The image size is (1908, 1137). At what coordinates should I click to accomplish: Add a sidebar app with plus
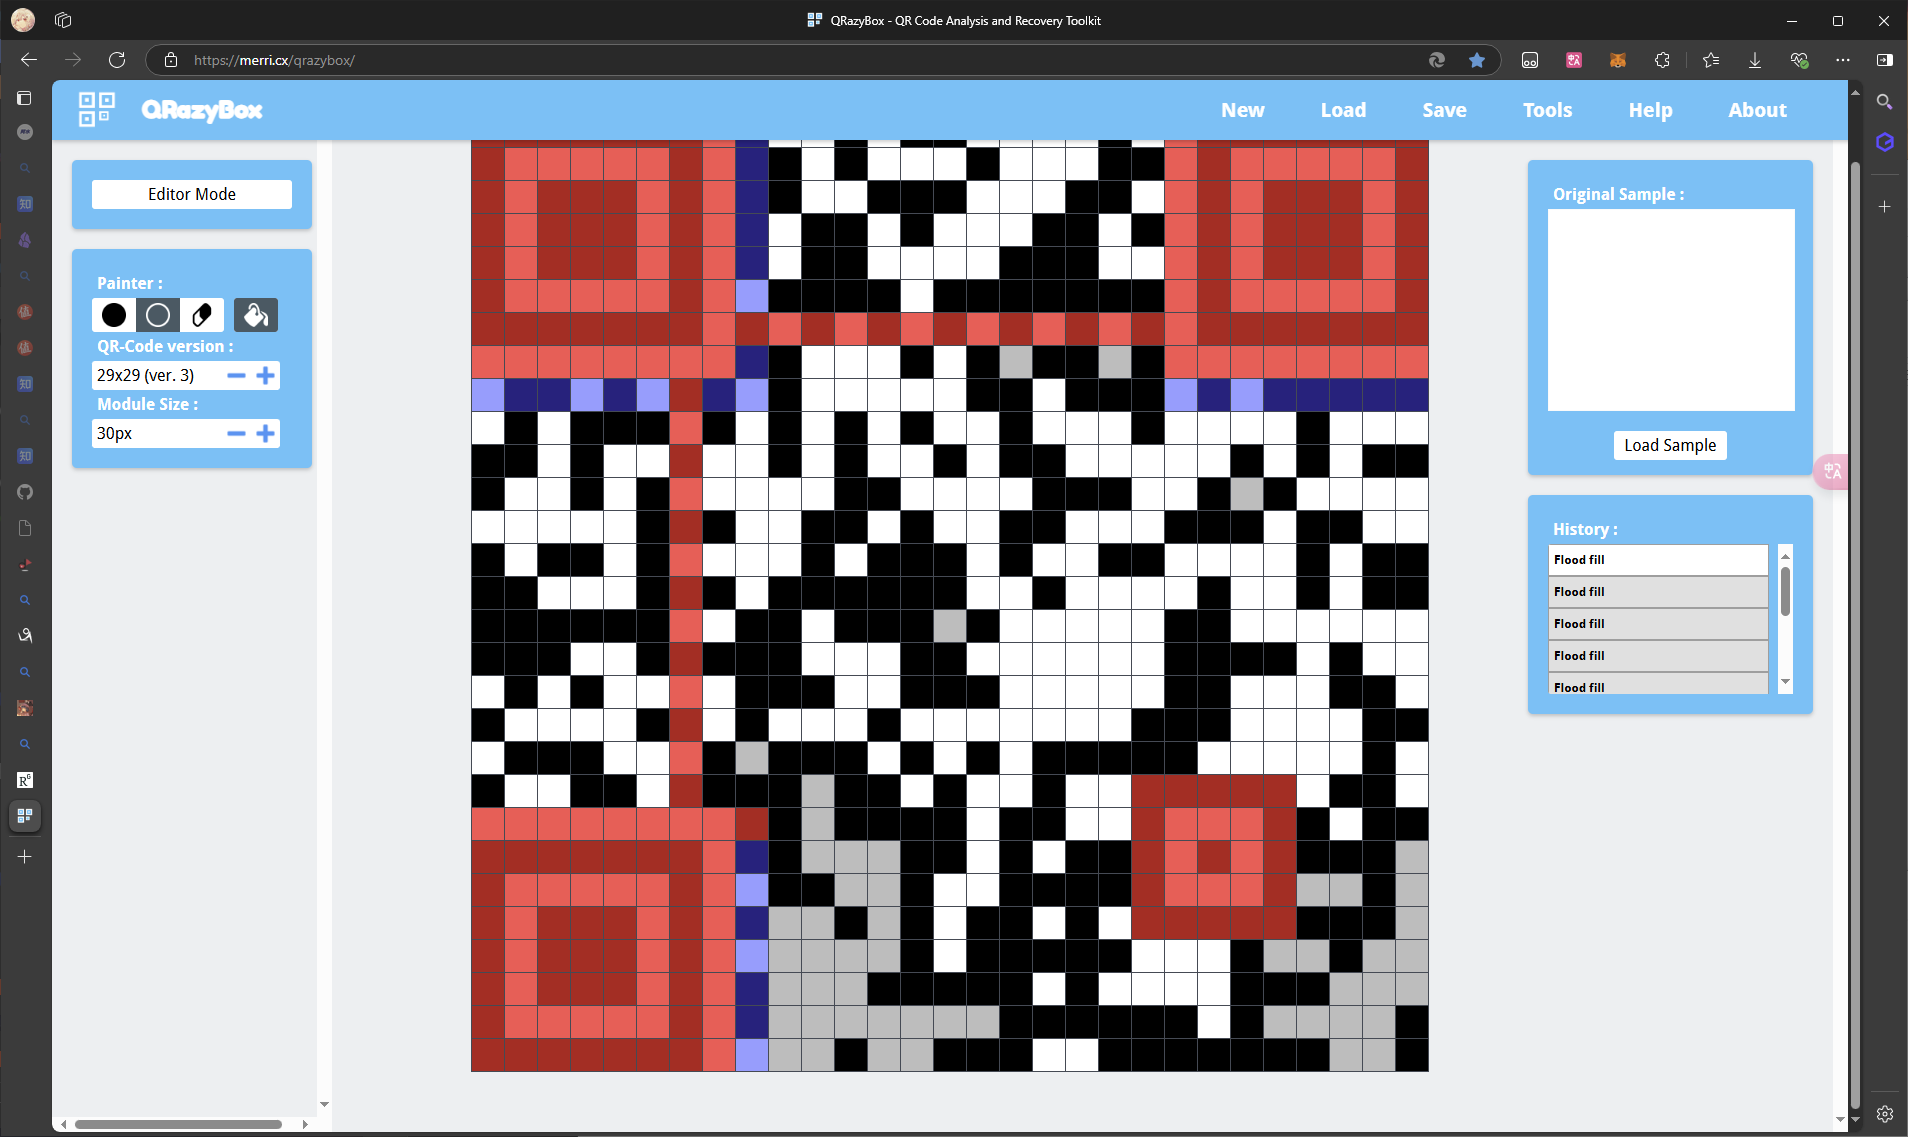tap(1885, 206)
